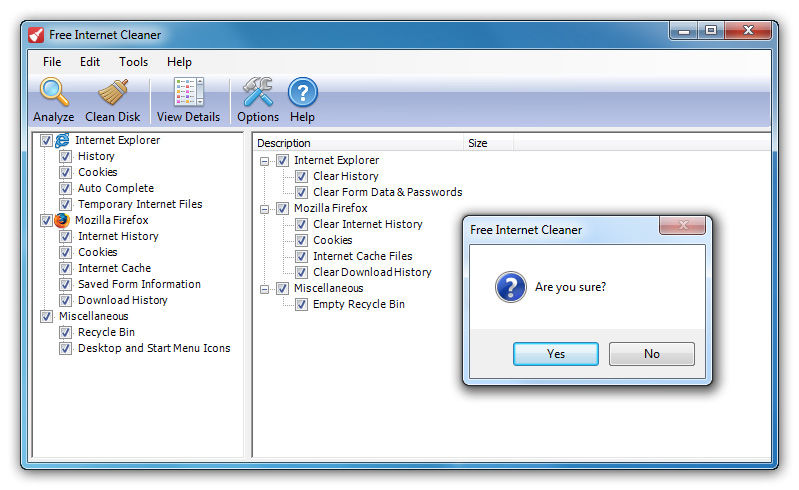Confirm the dialog by clicking Yes

tap(556, 354)
